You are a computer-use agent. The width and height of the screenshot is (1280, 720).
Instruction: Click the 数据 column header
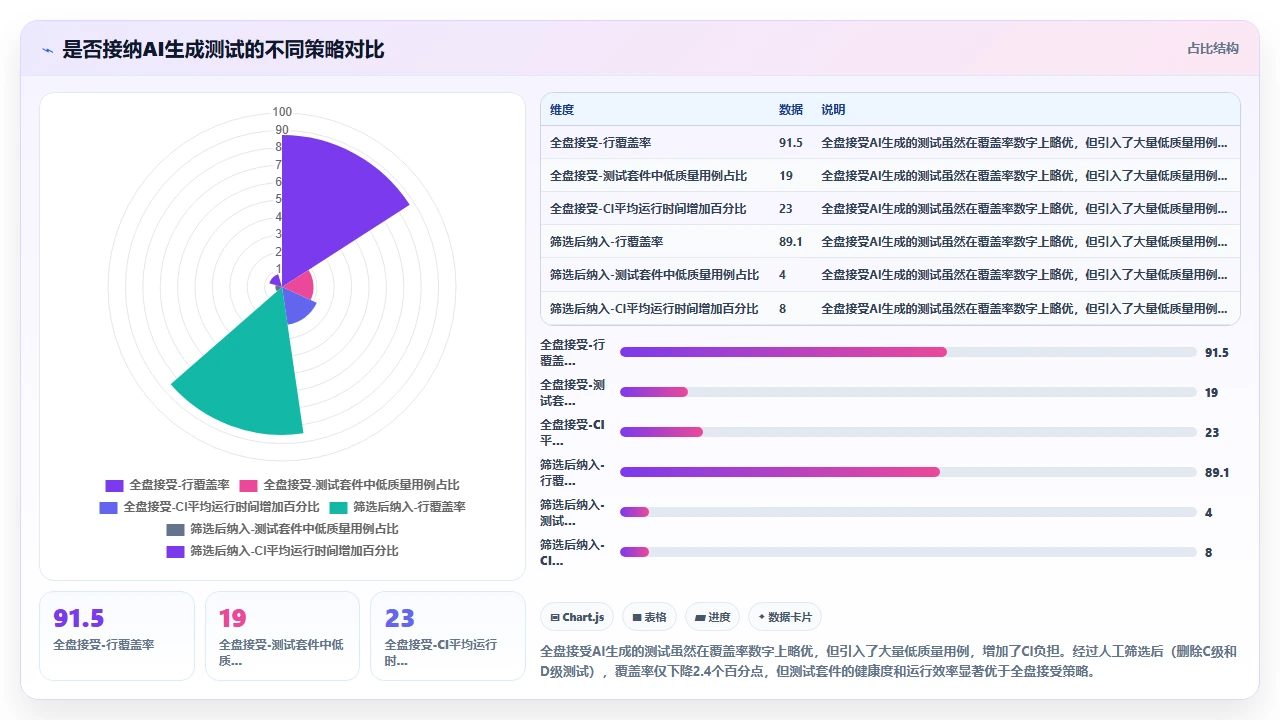[791, 110]
